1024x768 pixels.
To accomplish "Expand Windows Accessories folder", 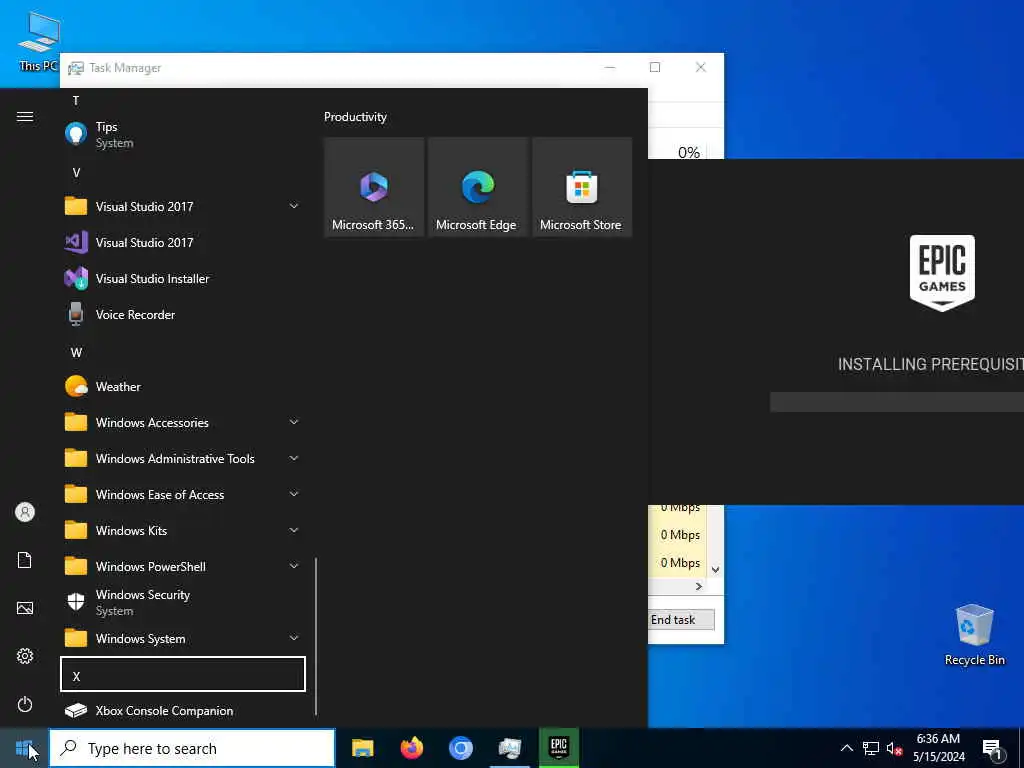I will point(182,423).
